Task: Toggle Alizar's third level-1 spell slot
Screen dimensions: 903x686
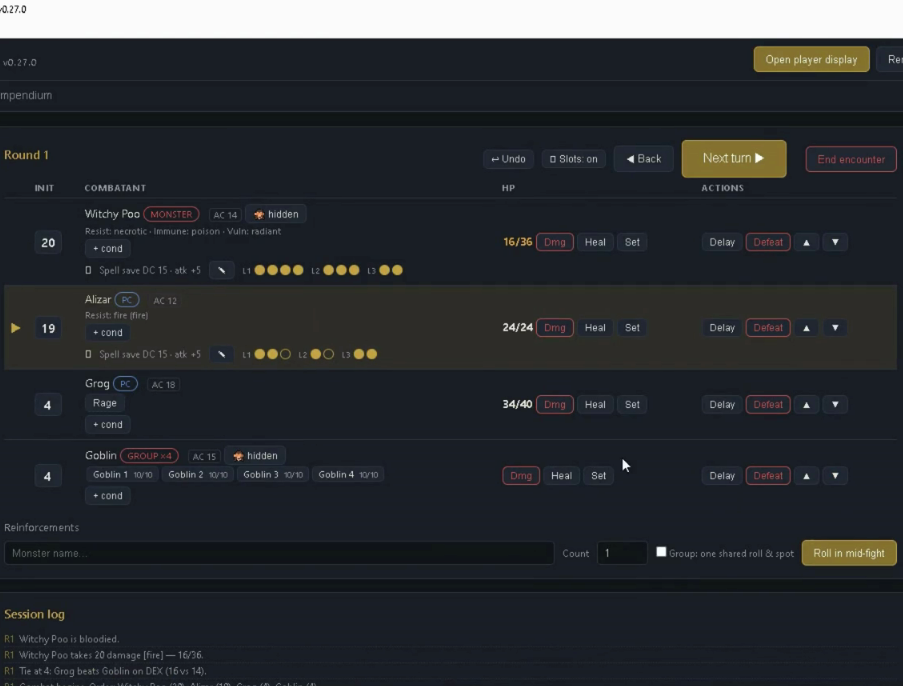Action: click(x=285, y=354)
